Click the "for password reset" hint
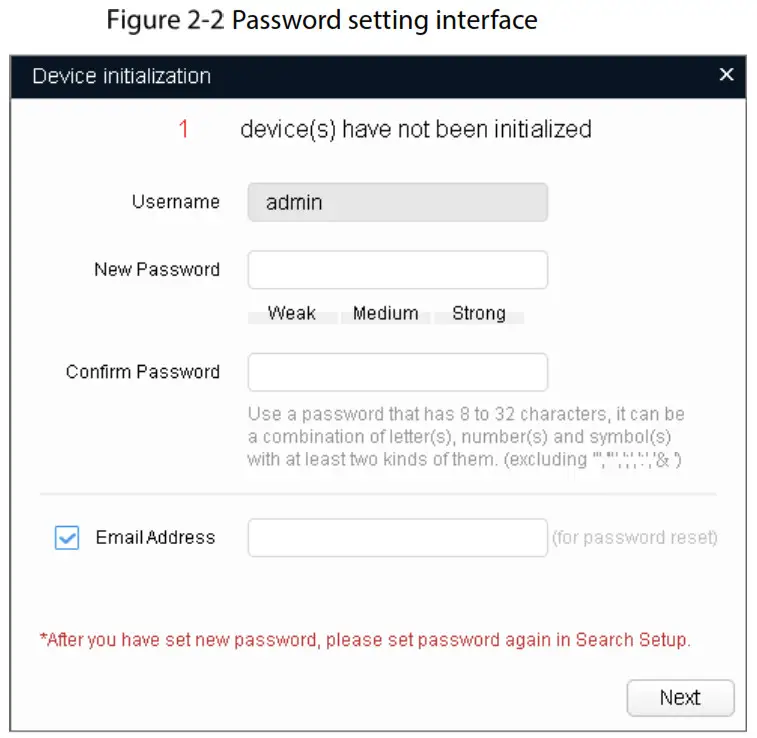Screen dimensions: 757x738 634,538
